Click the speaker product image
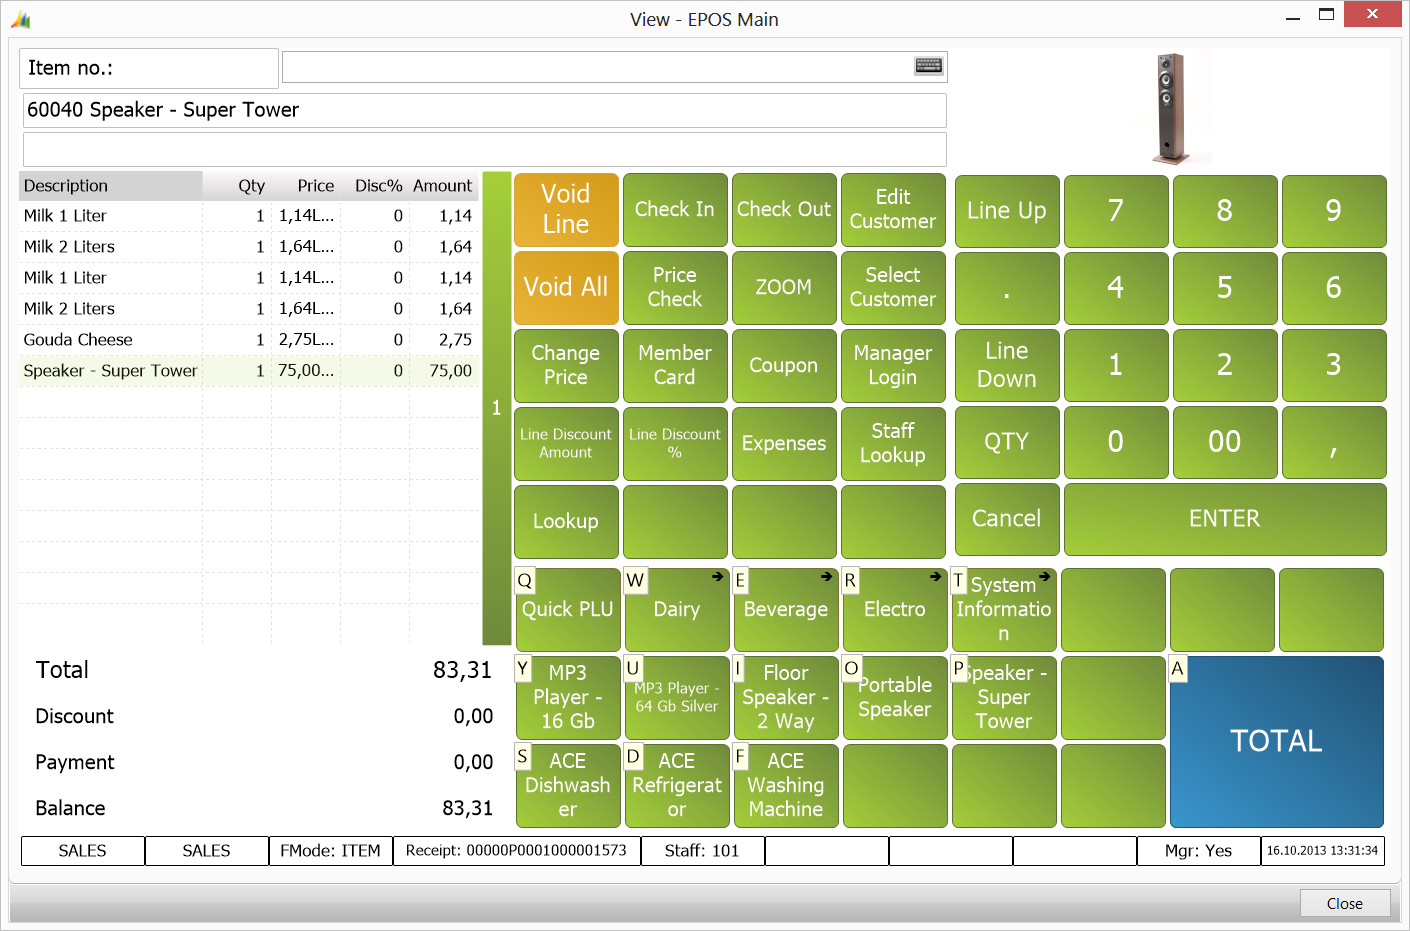1410x931 pixels. tap(1170, 108)
